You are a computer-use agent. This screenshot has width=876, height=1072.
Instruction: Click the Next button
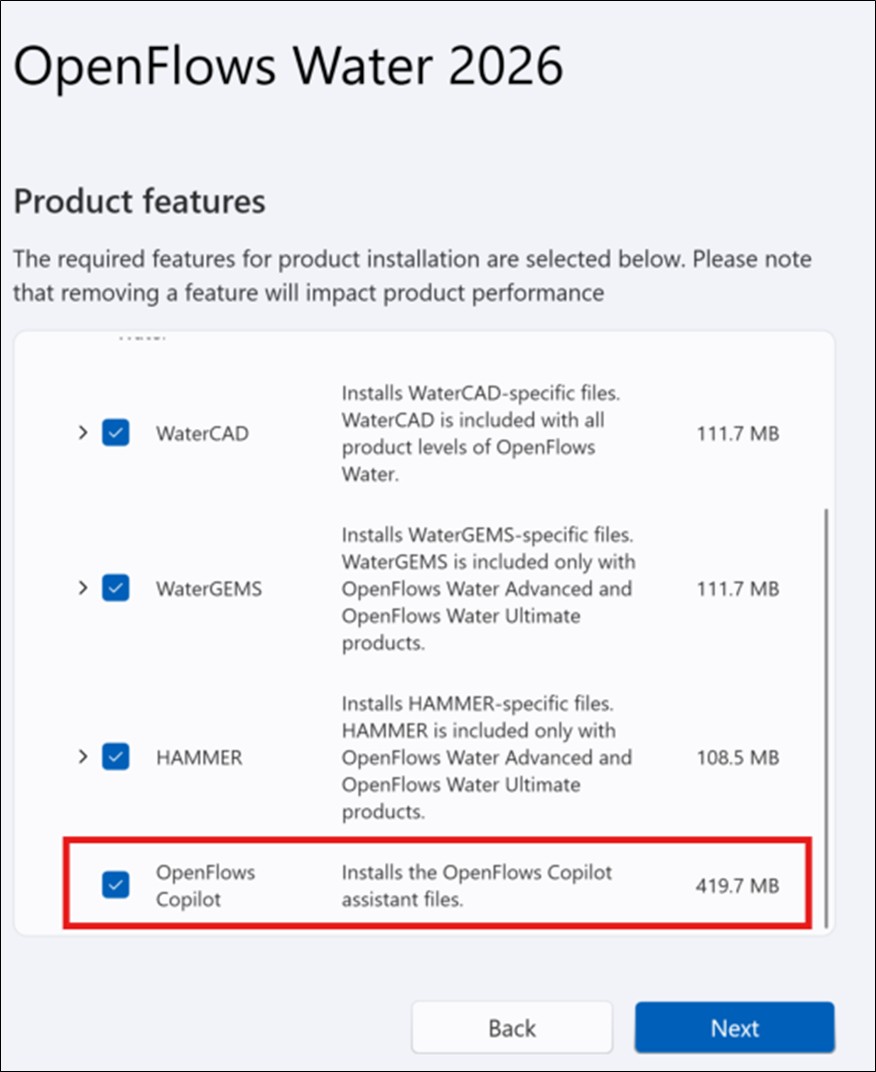(x=734, y=1028)
